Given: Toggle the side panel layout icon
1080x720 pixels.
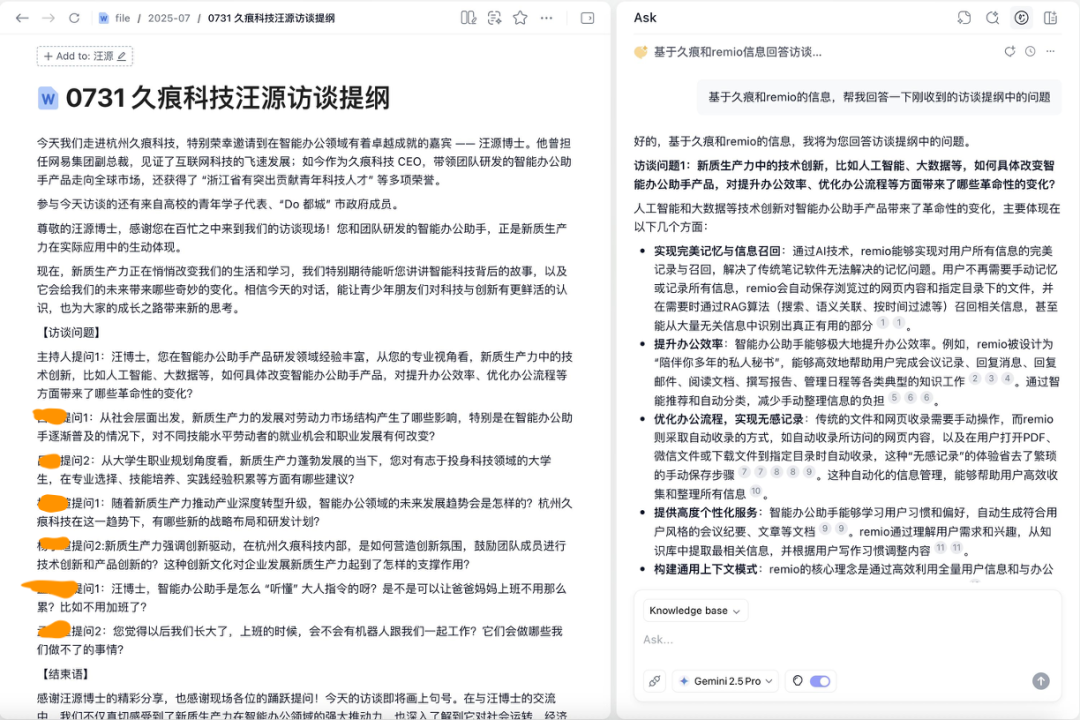Looking at the screenshot, I should tap(588, 18).
